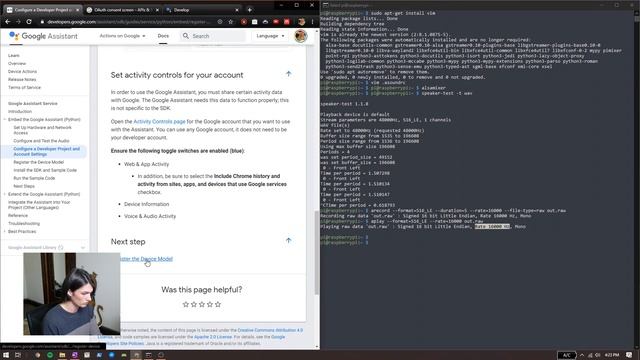Screen dimensions: 640x360
Task: Open File Explorer from the taskbar
Action: click(x=62, y=355)
